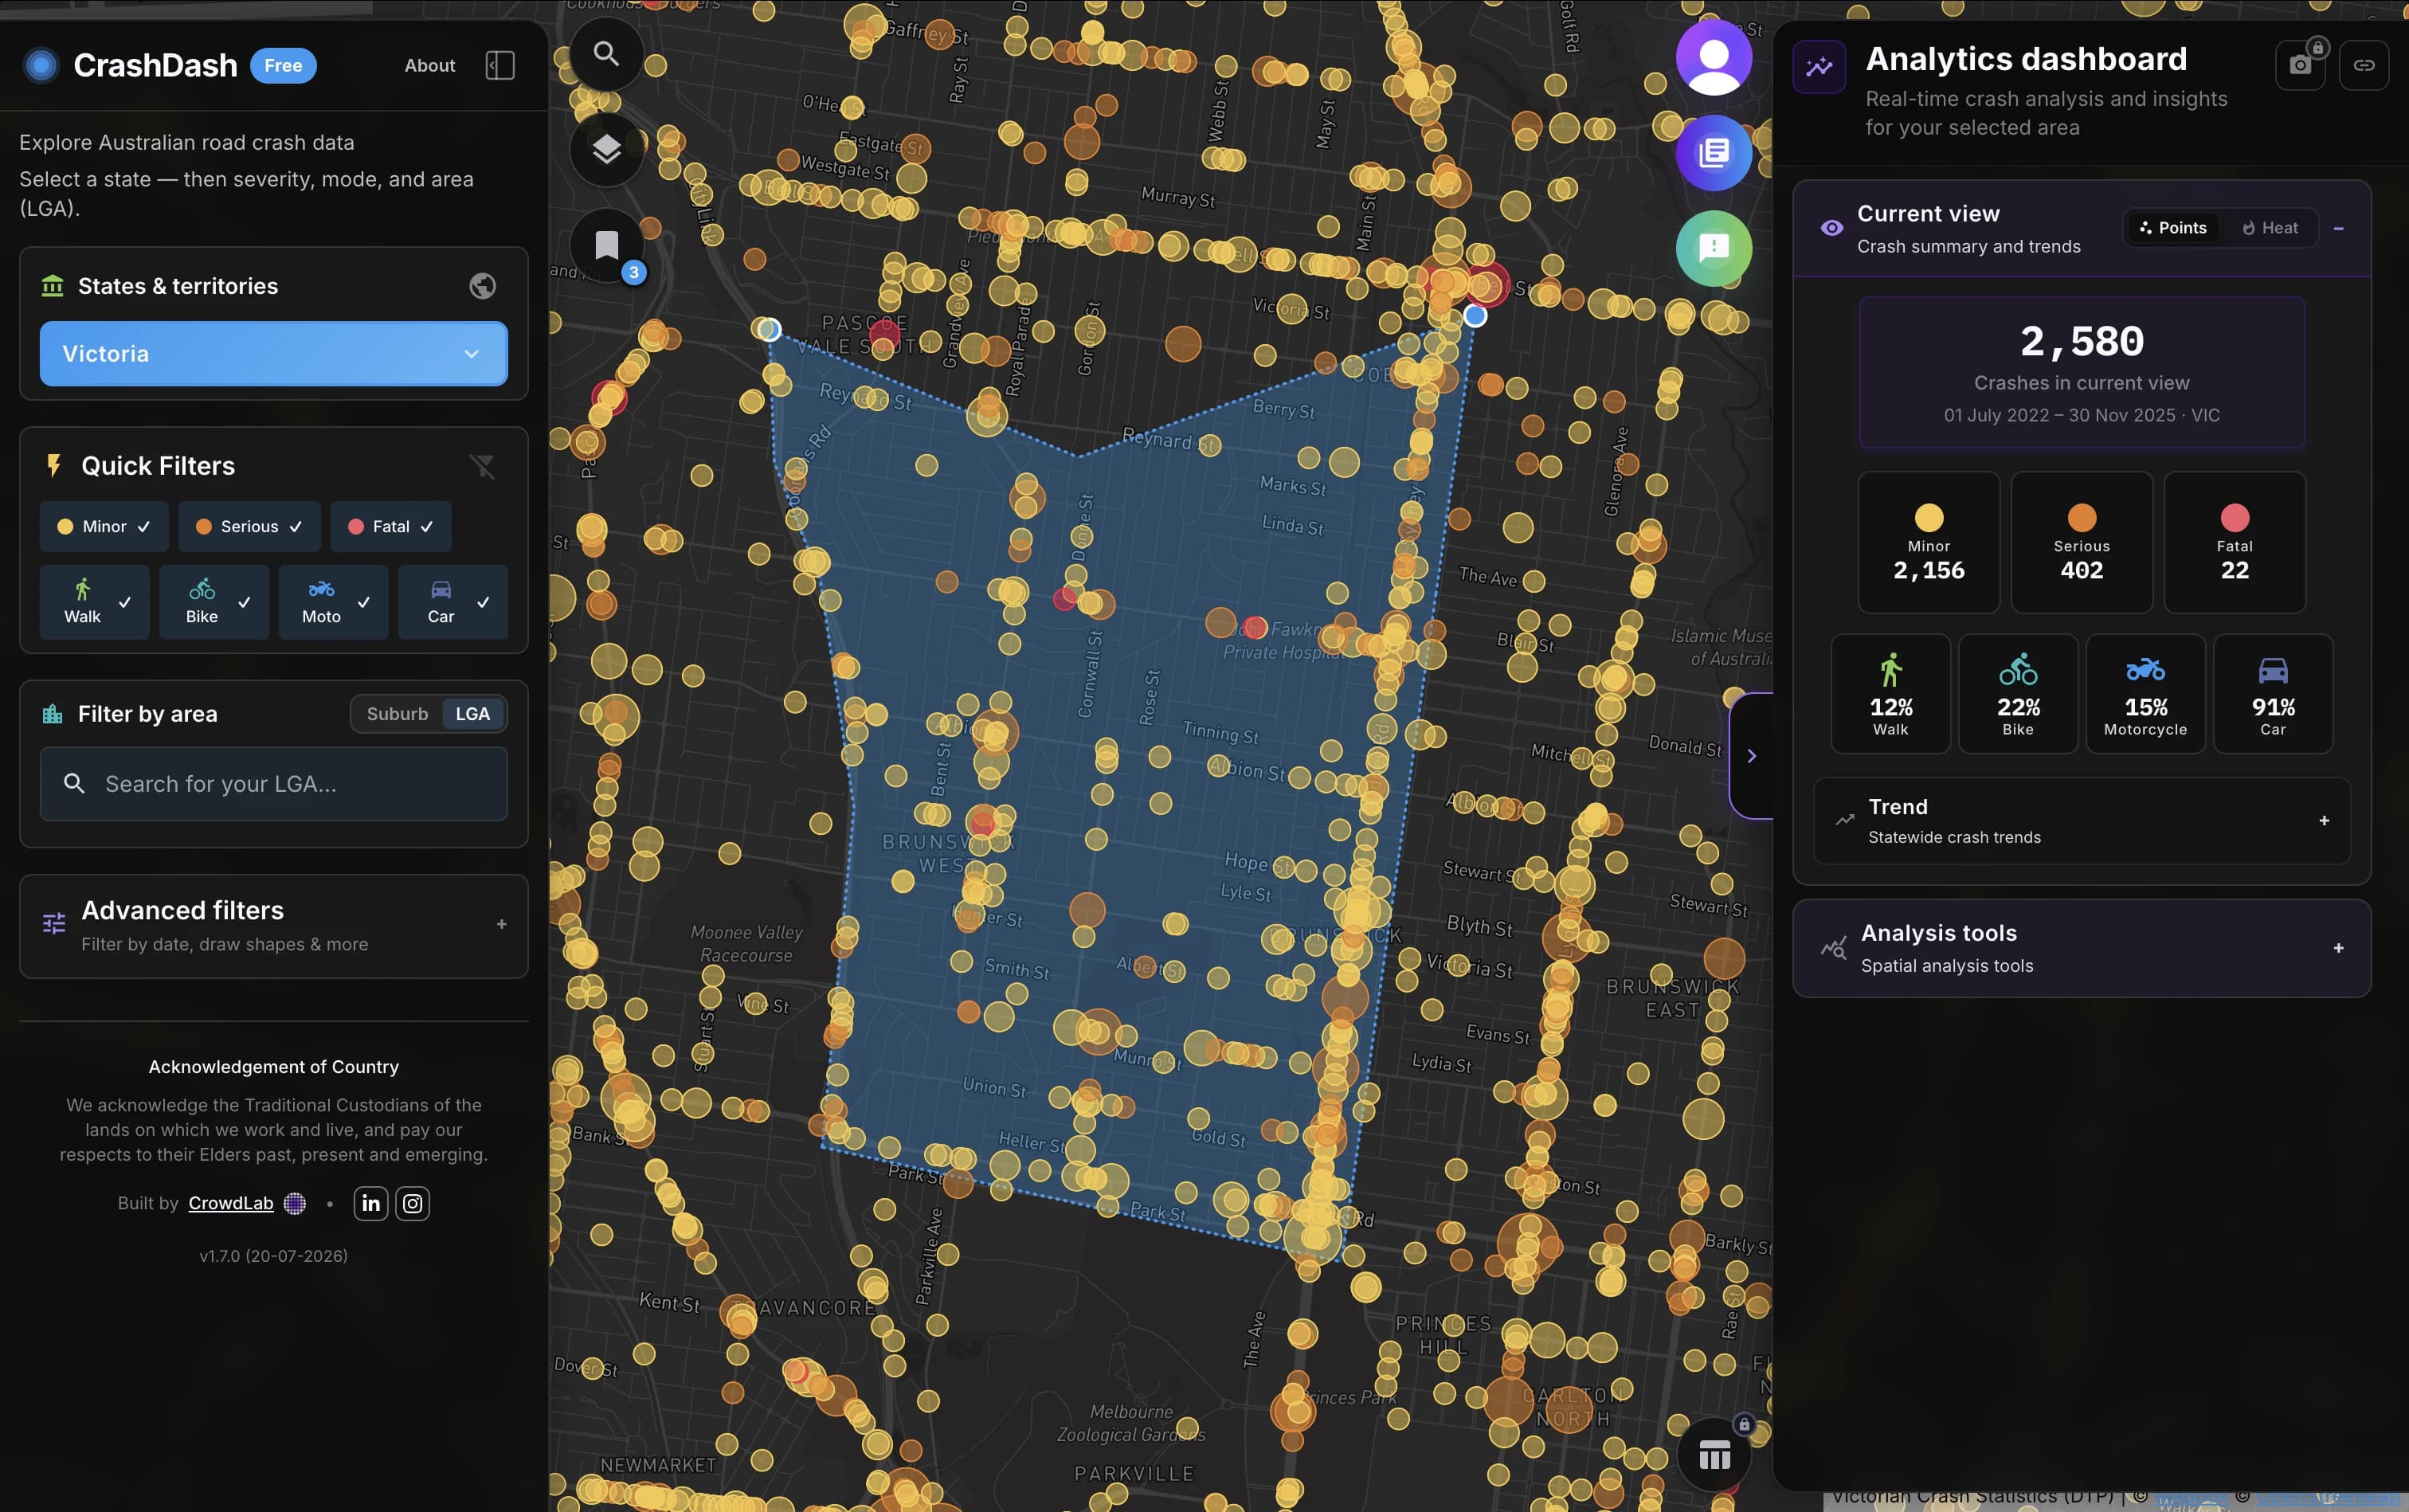The width and height of the screenshot is (2409, 1512).
Task: Click the eye icon beside Current view
Action: [x=1831, y=228]
